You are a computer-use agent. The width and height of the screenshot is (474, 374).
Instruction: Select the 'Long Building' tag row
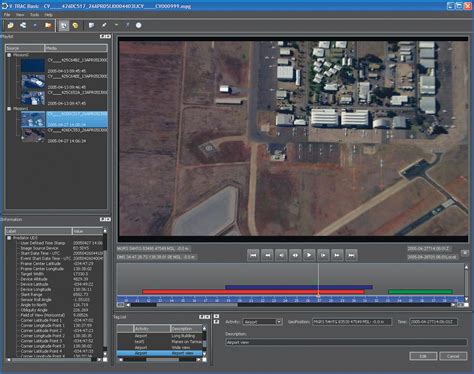coord(159,336)
